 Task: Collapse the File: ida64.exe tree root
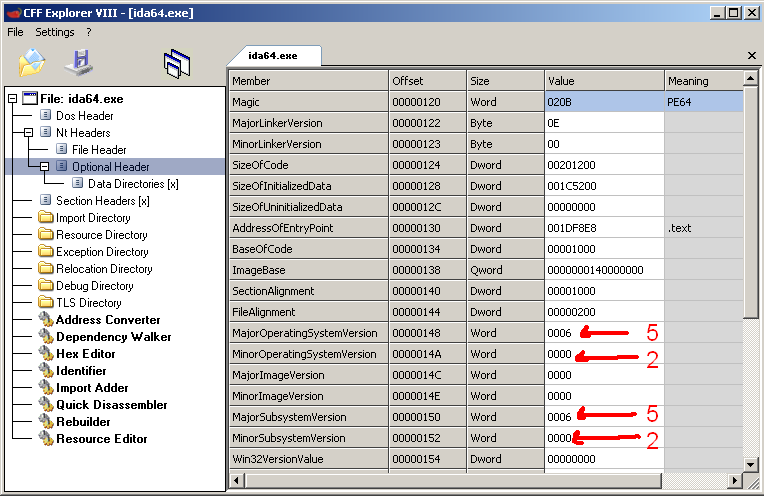pyautogui.click(x=13, y=99)
